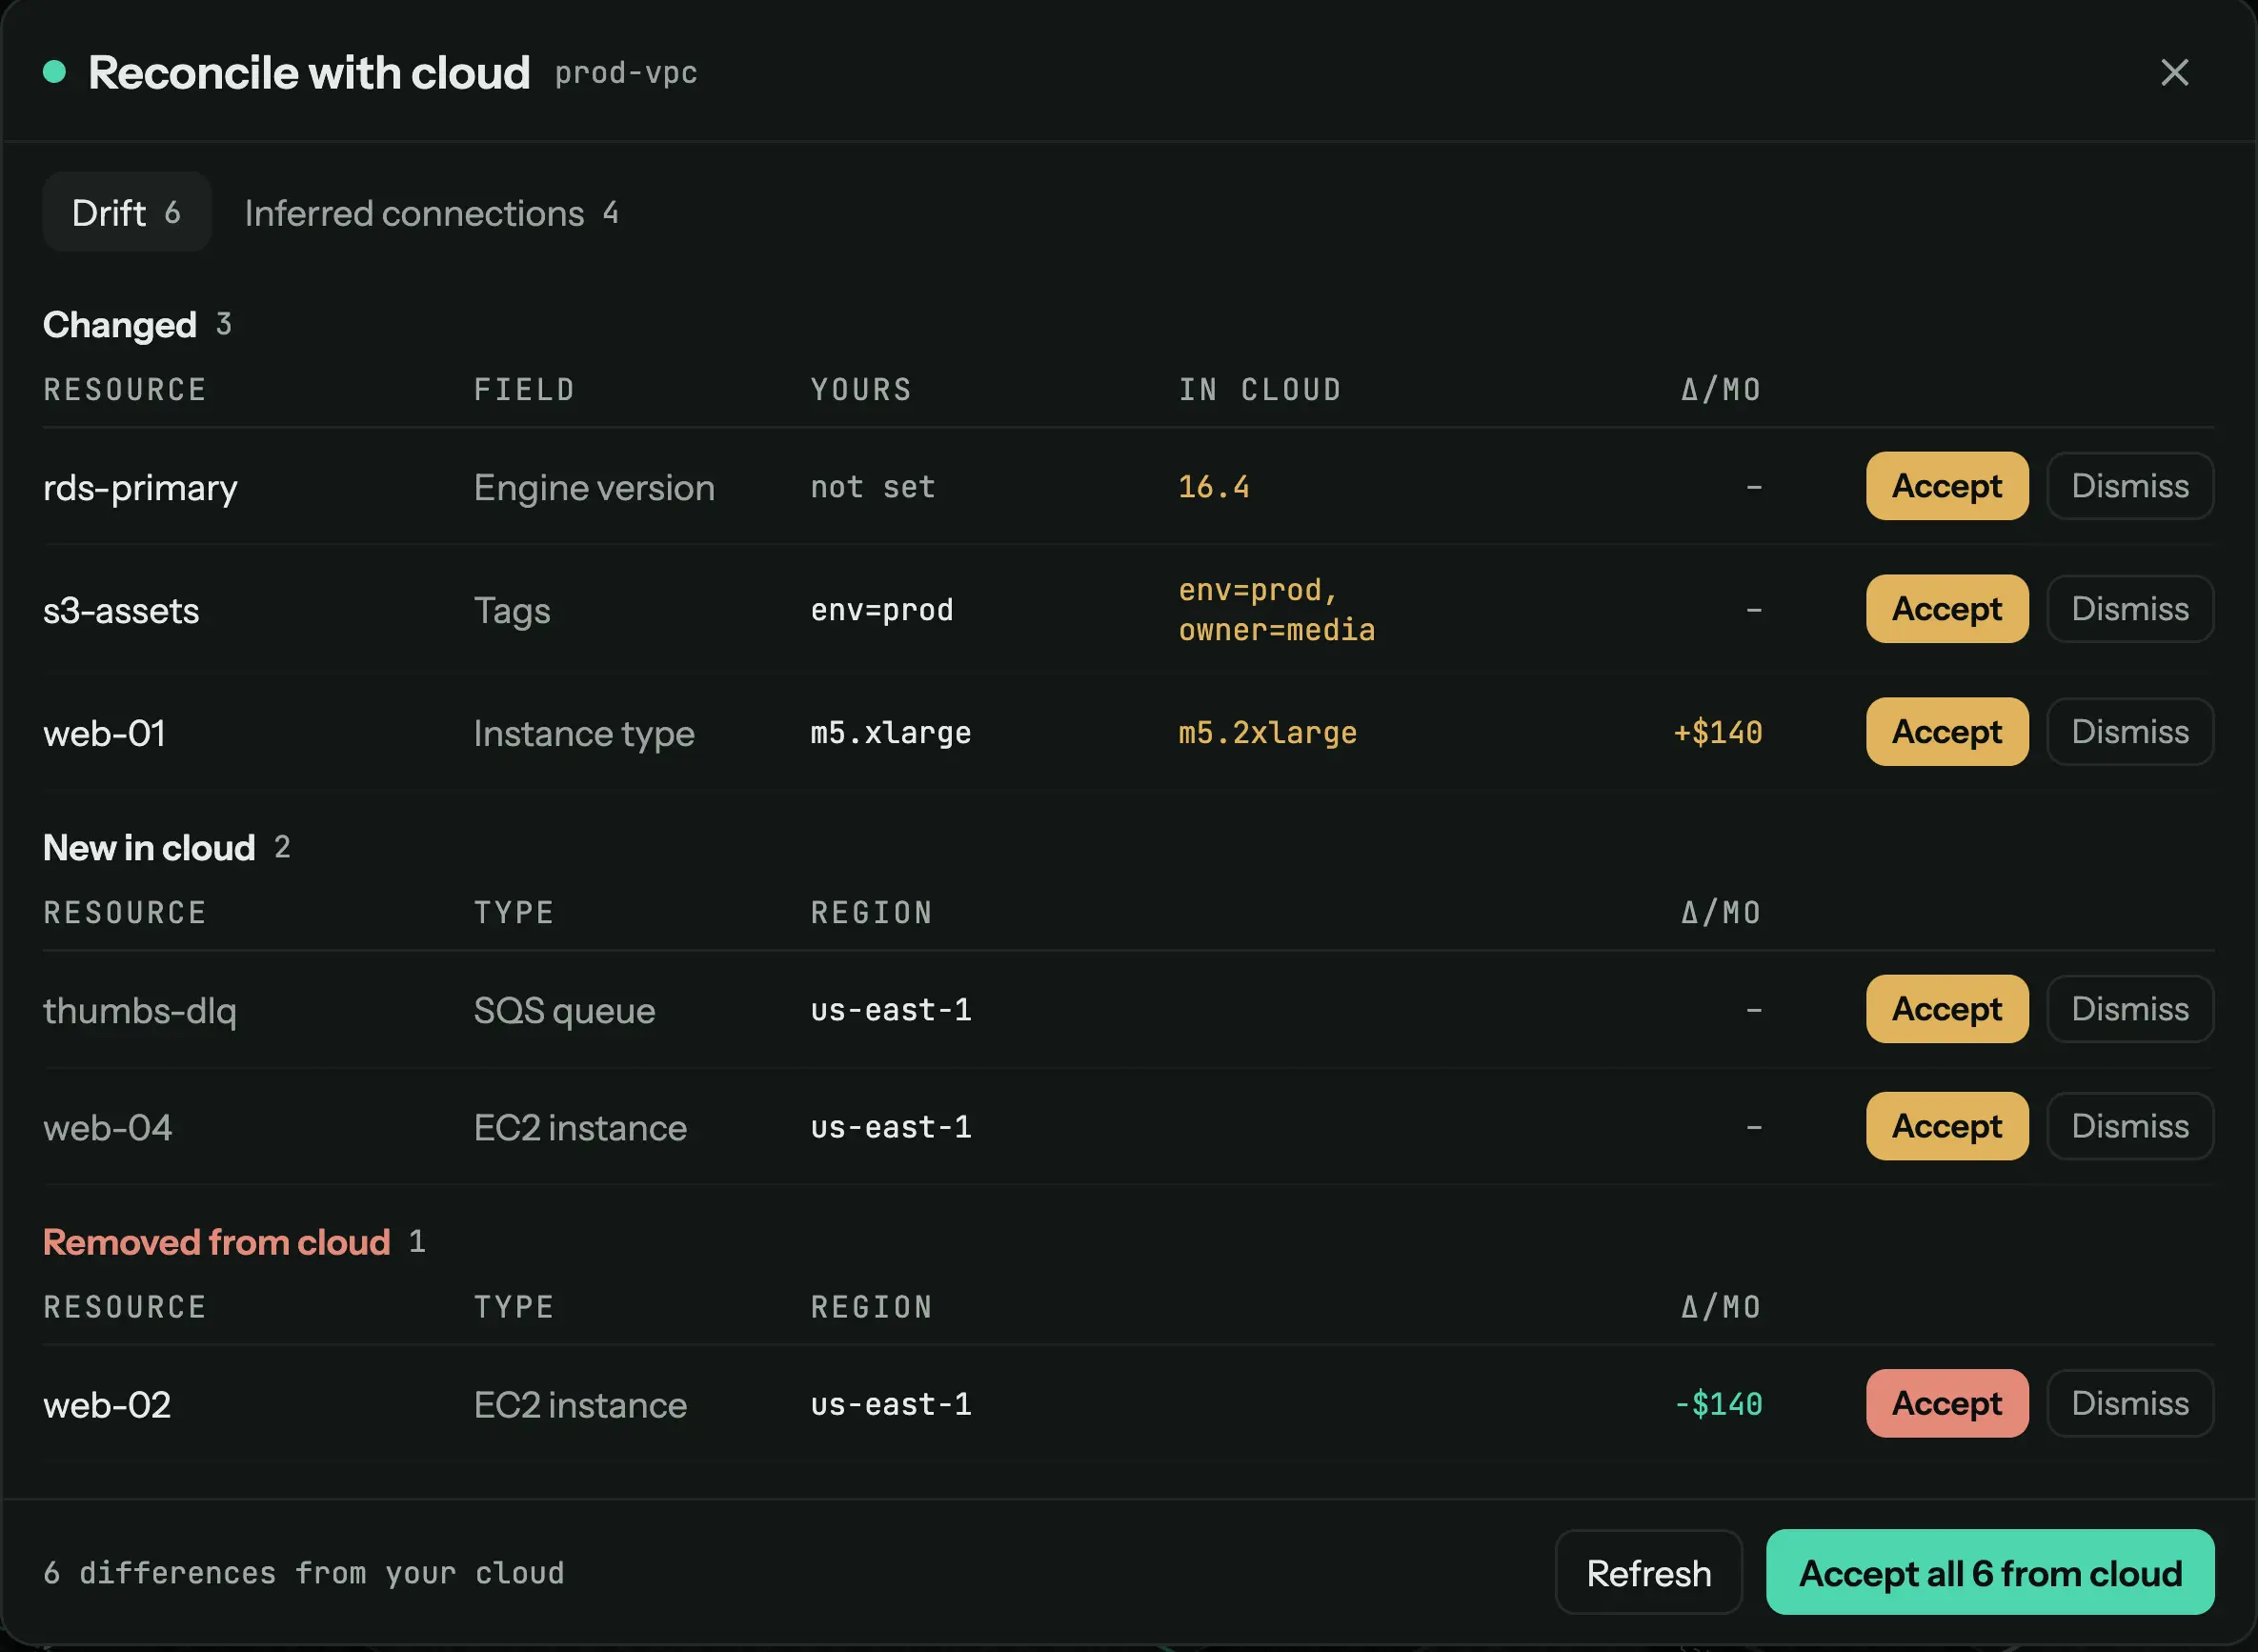Accept the rds-primary engine version change
The image size is (2258, 1652).
coord(1946,486)
